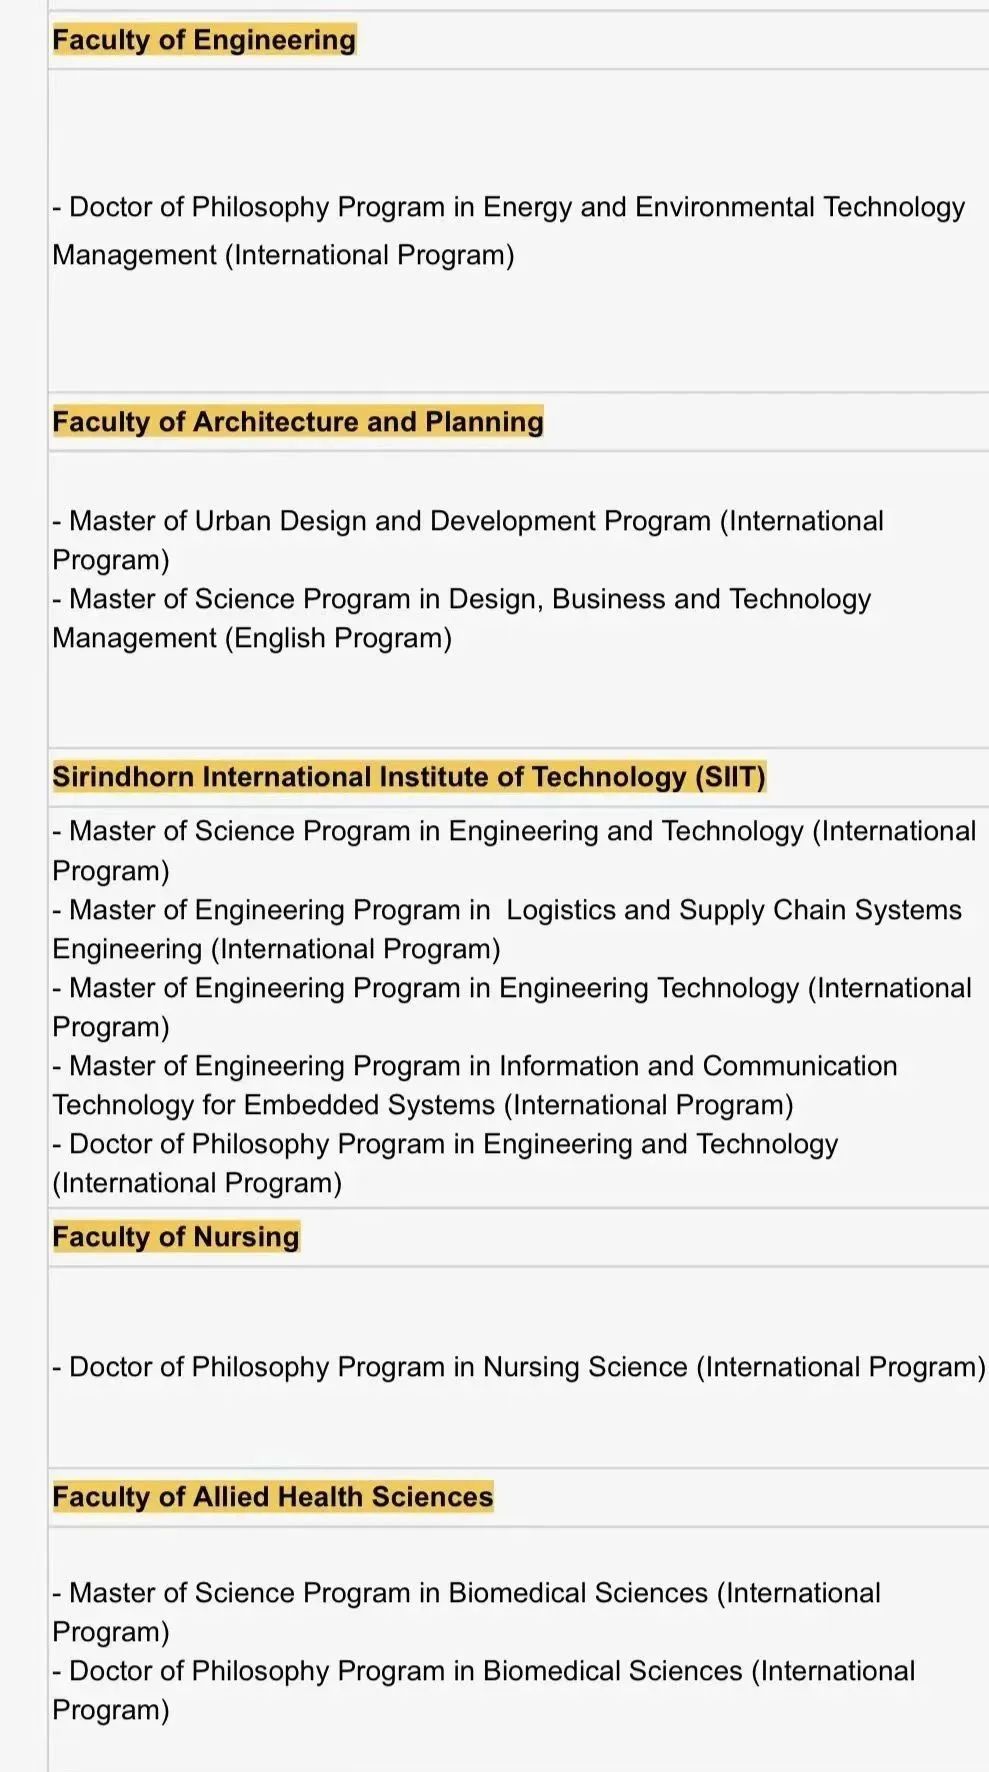Click Doctor of Philosophy in Energy and Environmental Technology
Screen dimensions: 989x1772
[508, 231]
